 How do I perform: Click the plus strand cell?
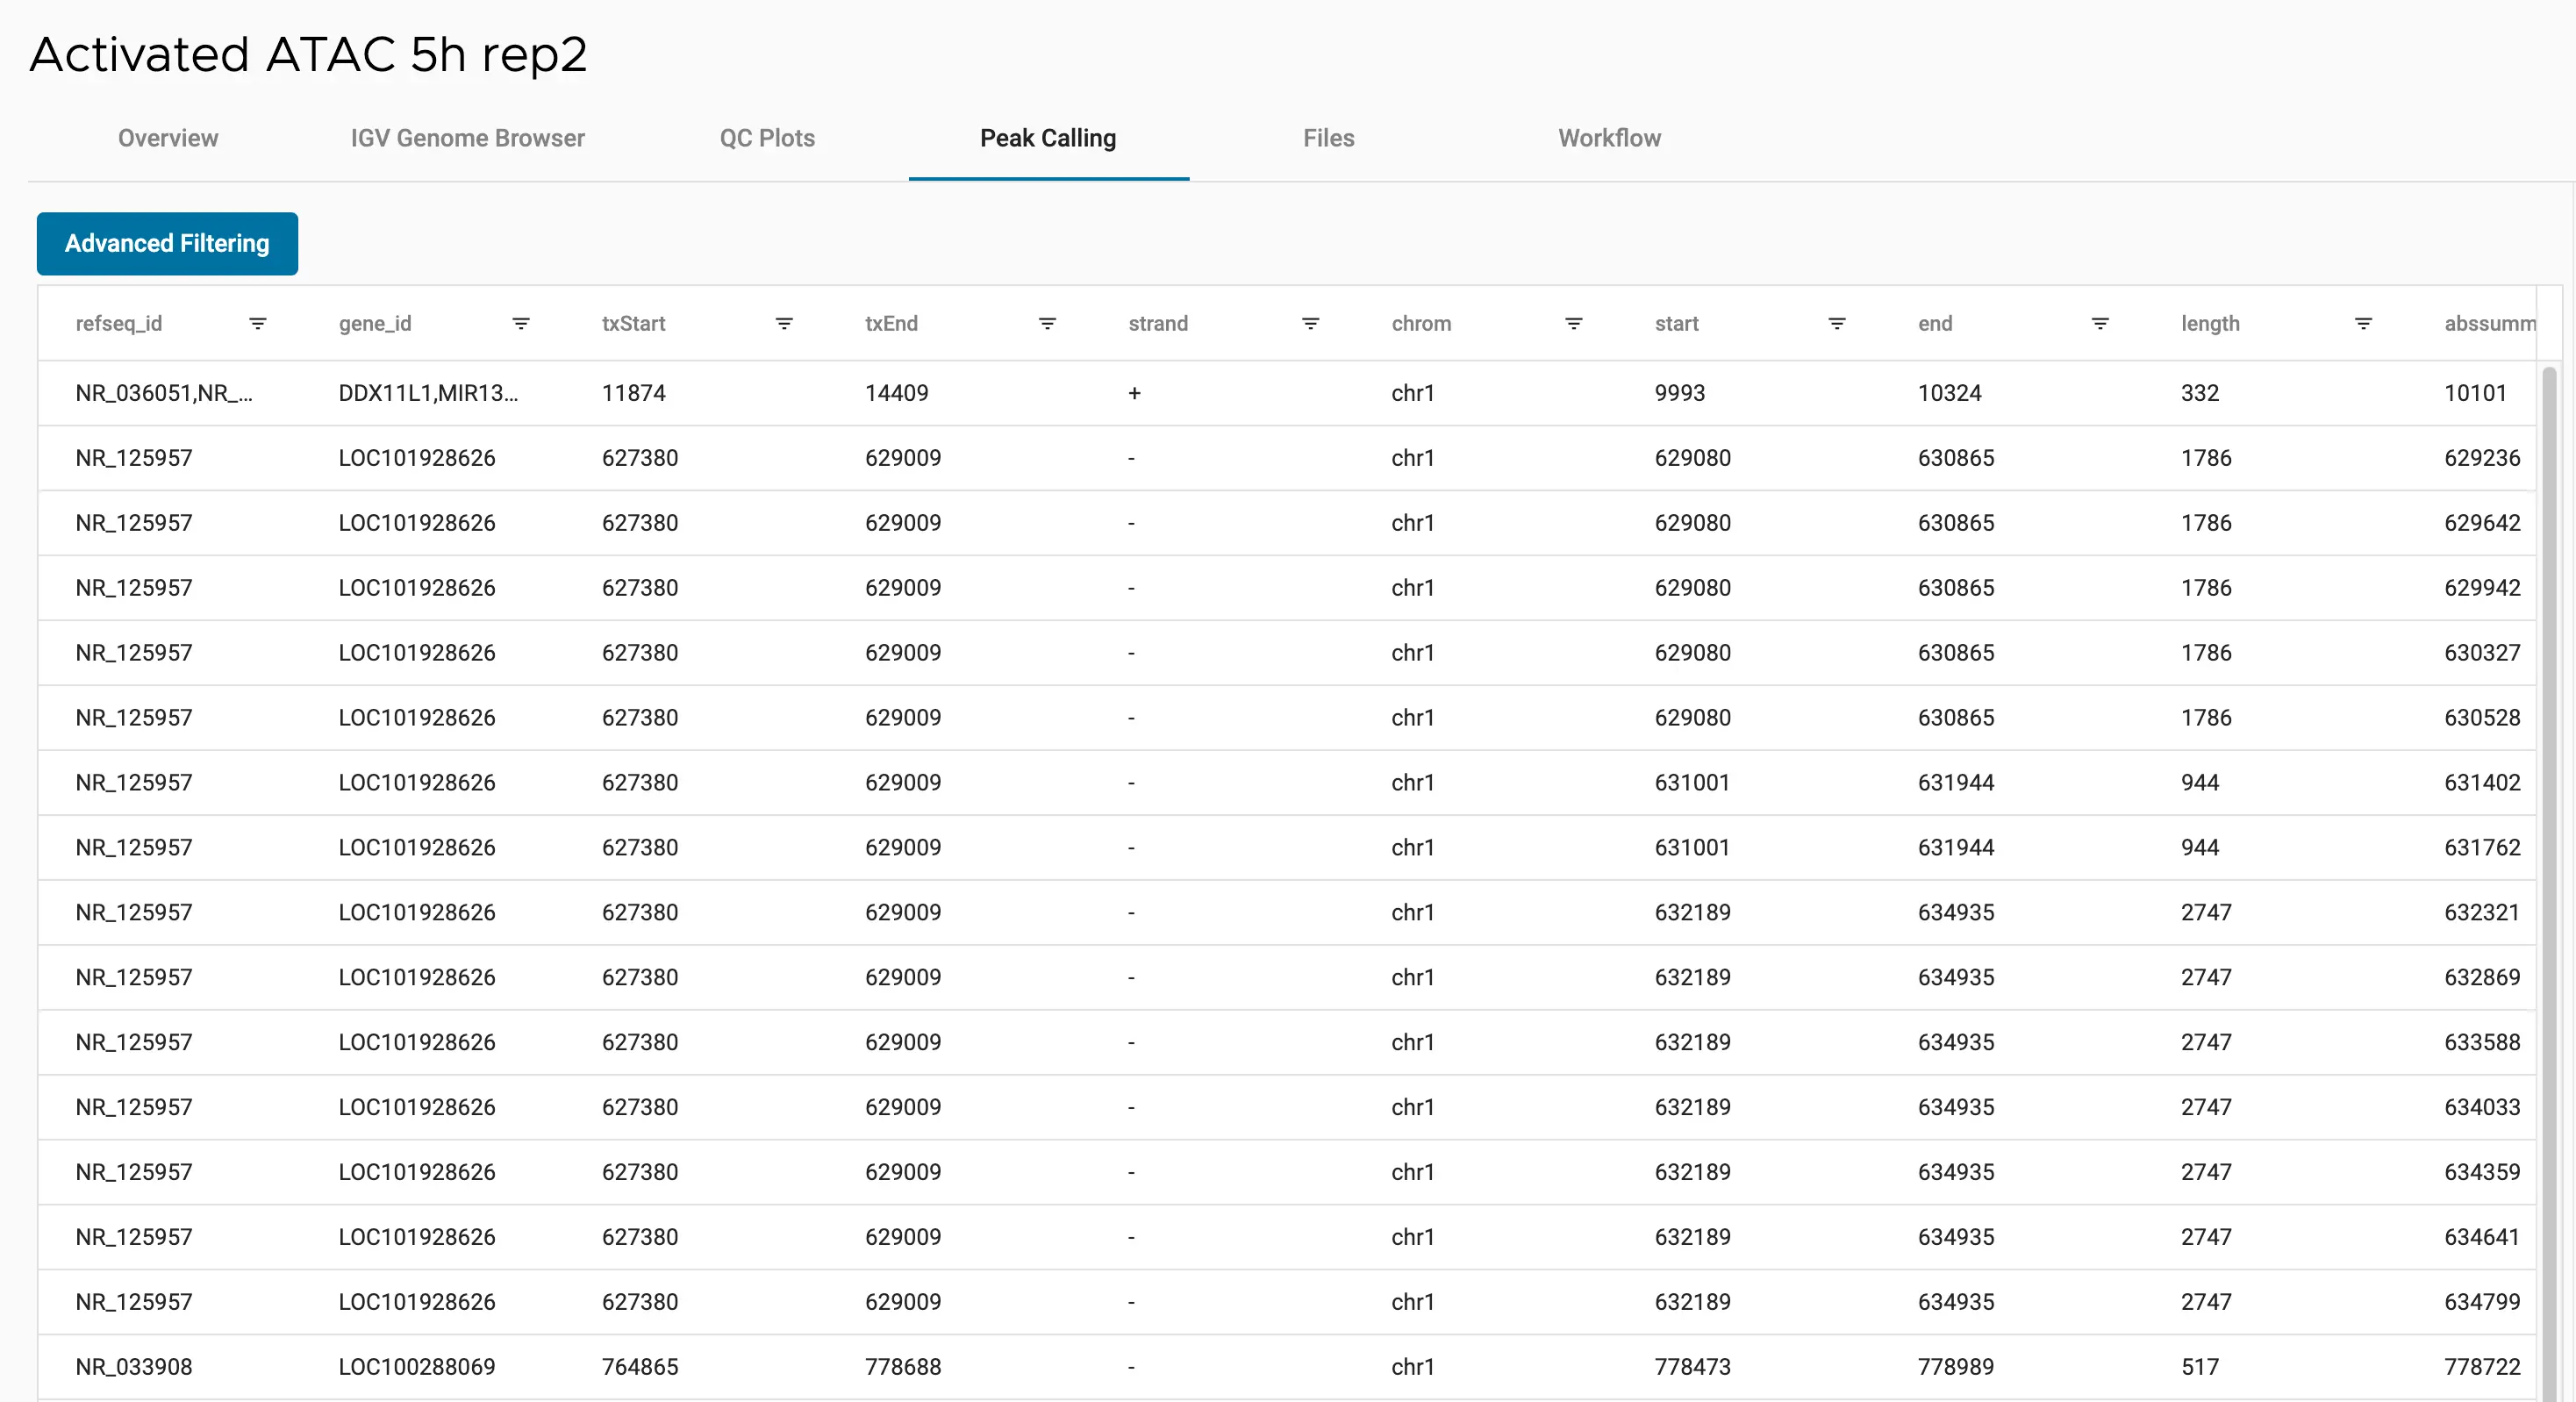tap(1135, 393)
